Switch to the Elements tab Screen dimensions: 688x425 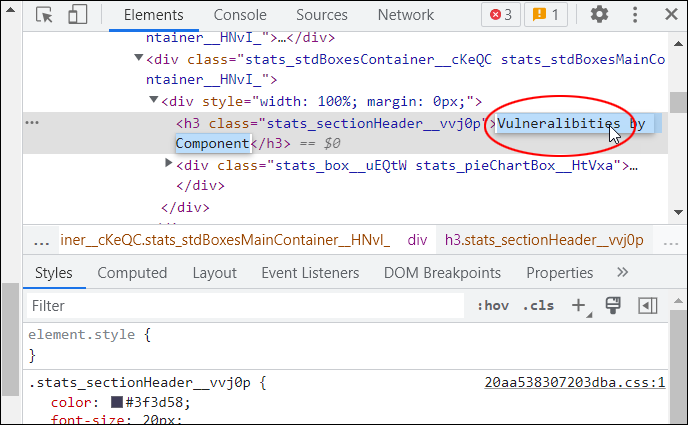[x=154, y=15]
